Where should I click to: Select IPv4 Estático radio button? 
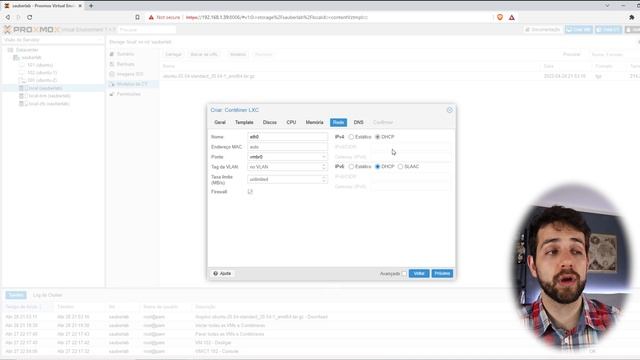coord(351,137)
